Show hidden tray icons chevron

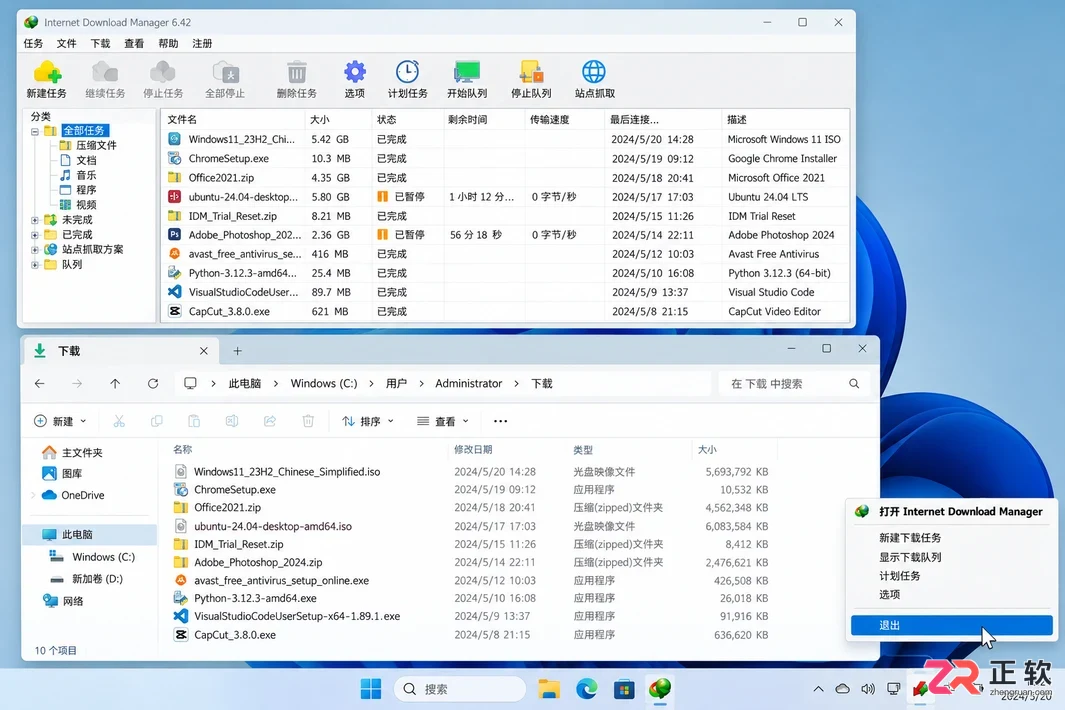[x=818, y=689]
